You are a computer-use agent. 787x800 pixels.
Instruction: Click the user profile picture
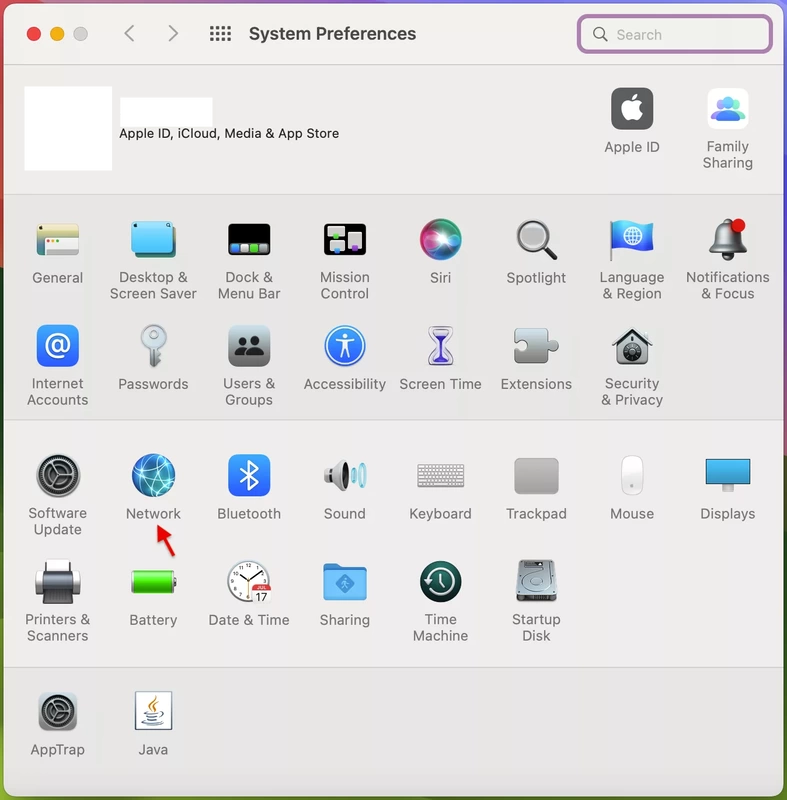click(68, 128)
